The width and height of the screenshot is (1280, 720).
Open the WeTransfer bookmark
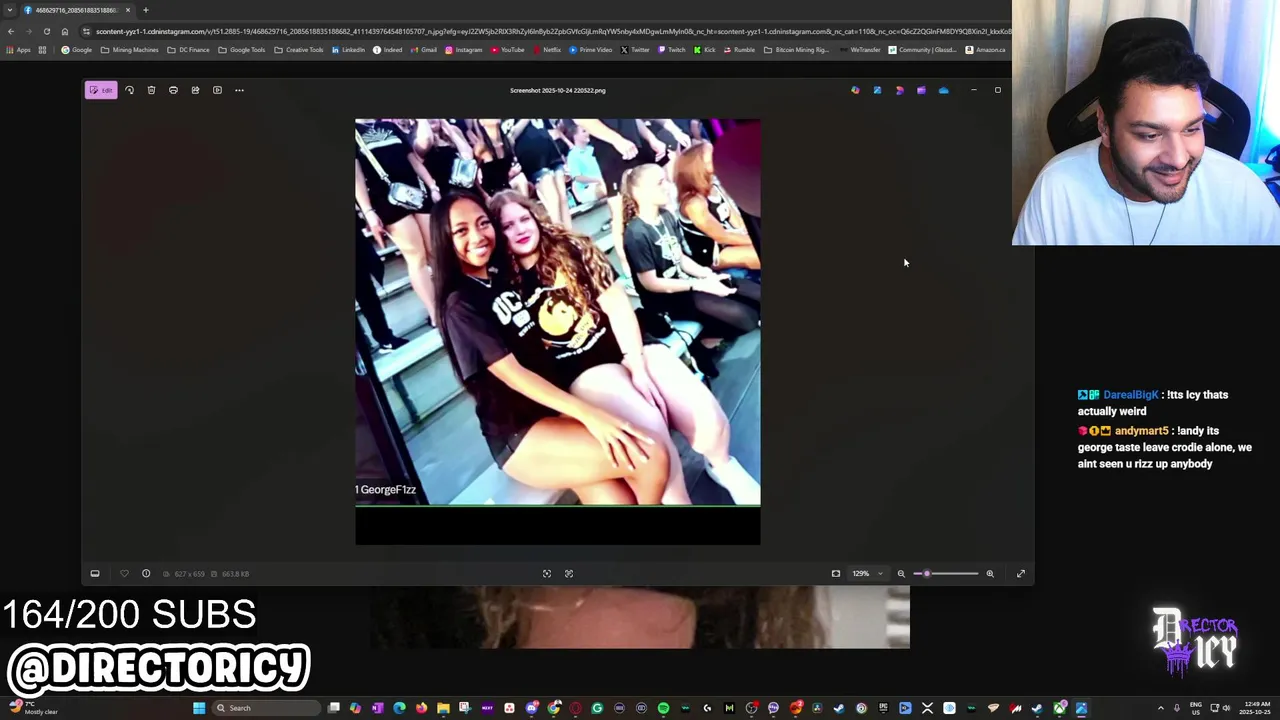[x=861, y=50]
